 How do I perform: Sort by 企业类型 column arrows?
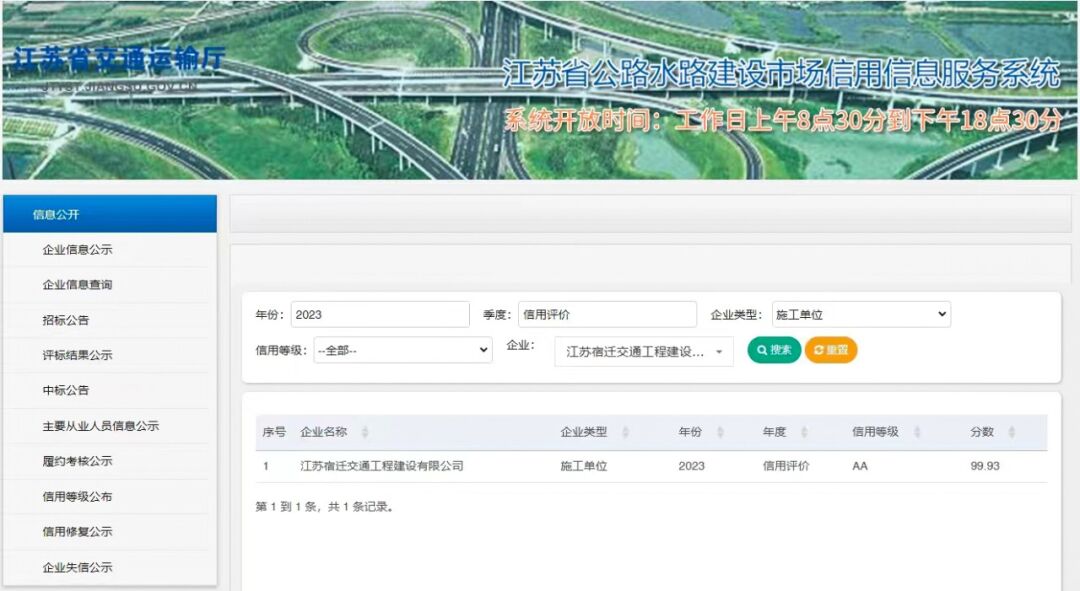click(625, 432)
